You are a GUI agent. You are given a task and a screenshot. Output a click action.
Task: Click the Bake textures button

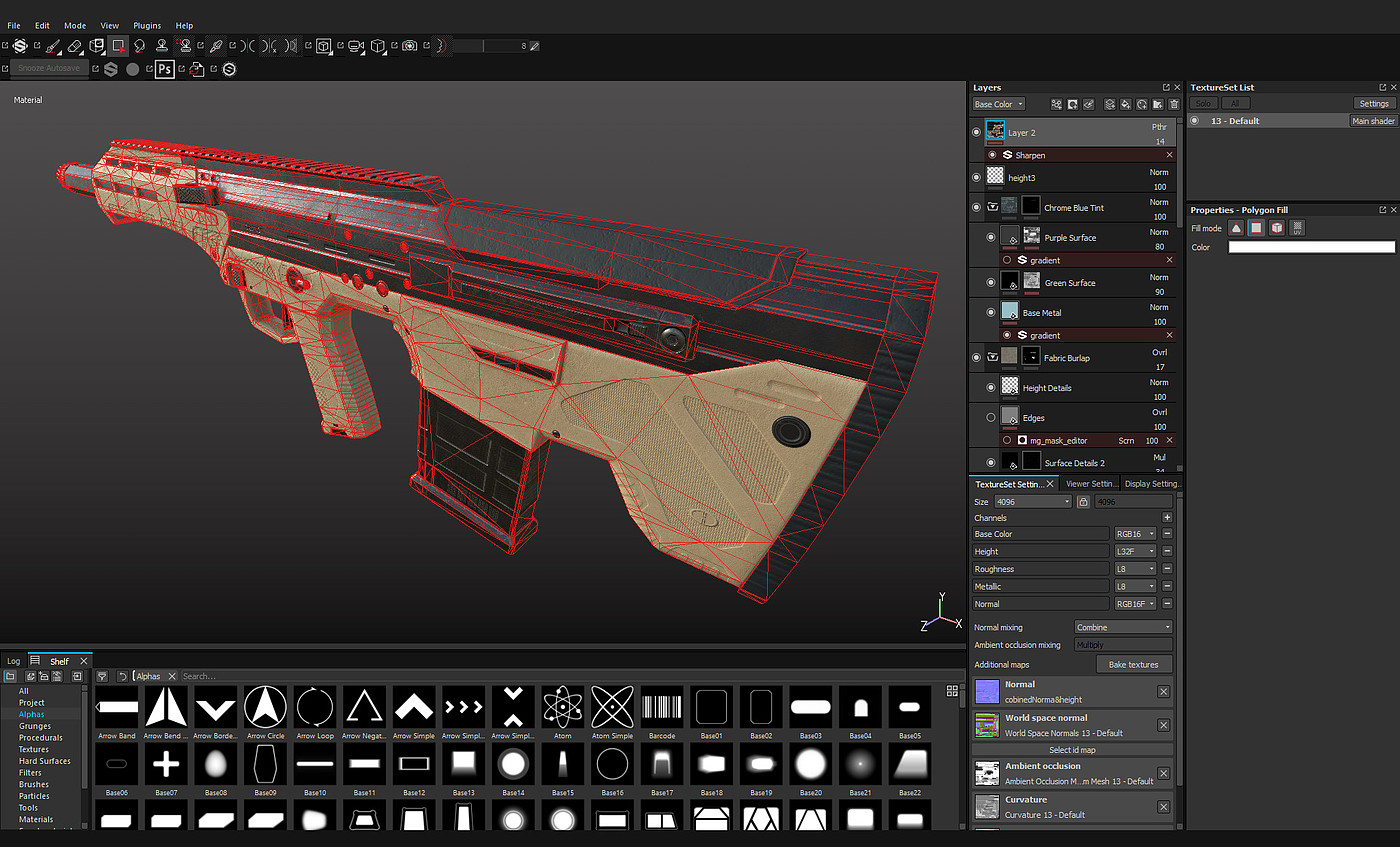point(1134,664)
